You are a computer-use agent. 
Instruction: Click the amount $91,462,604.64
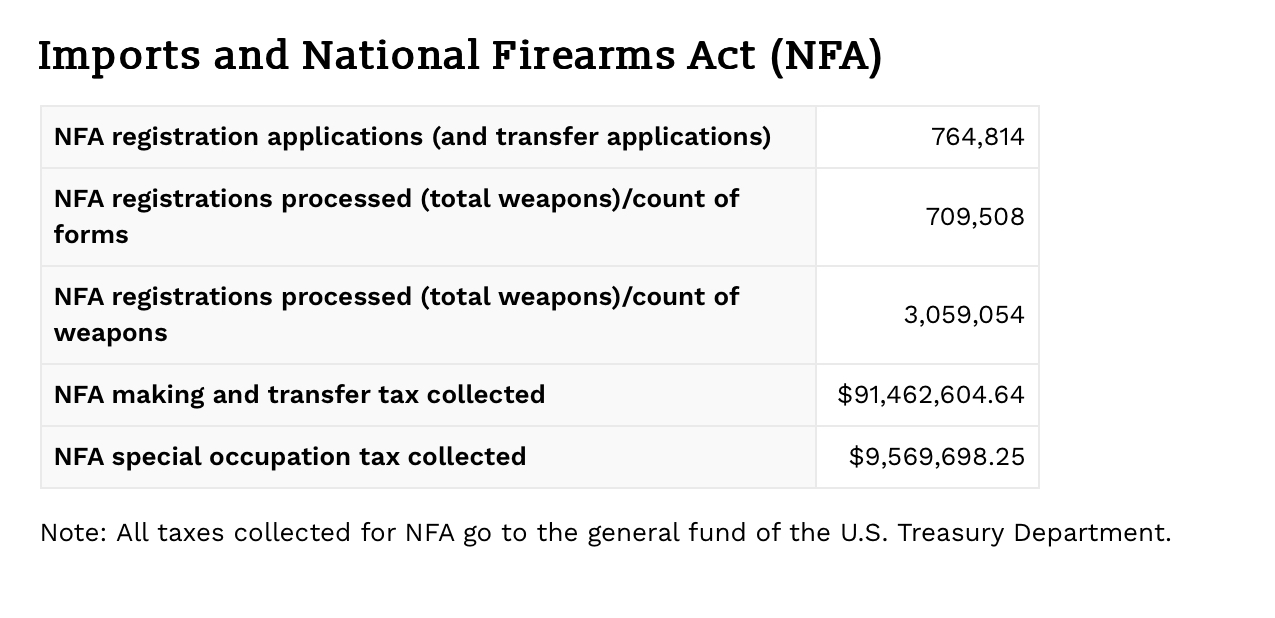(931, 394)
